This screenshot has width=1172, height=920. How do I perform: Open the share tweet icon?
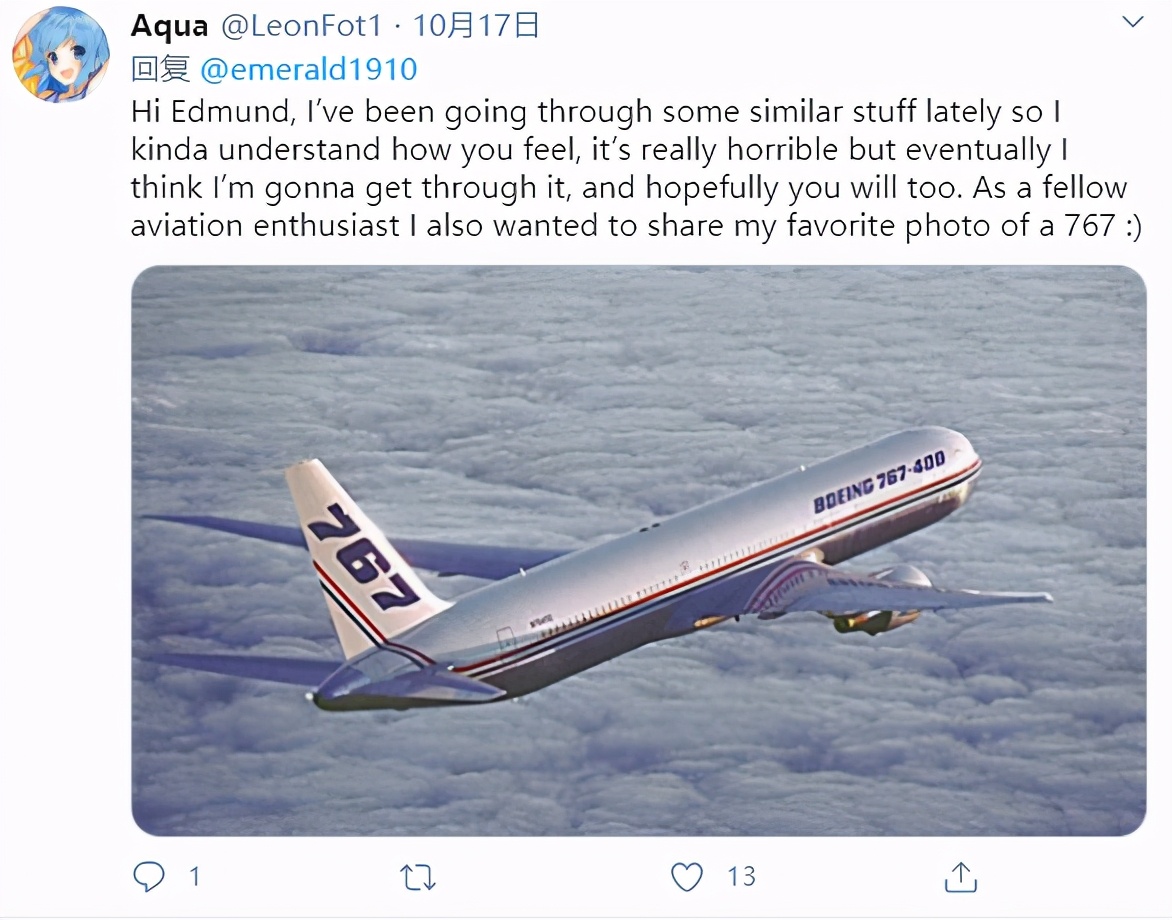(x=960, y=877)
